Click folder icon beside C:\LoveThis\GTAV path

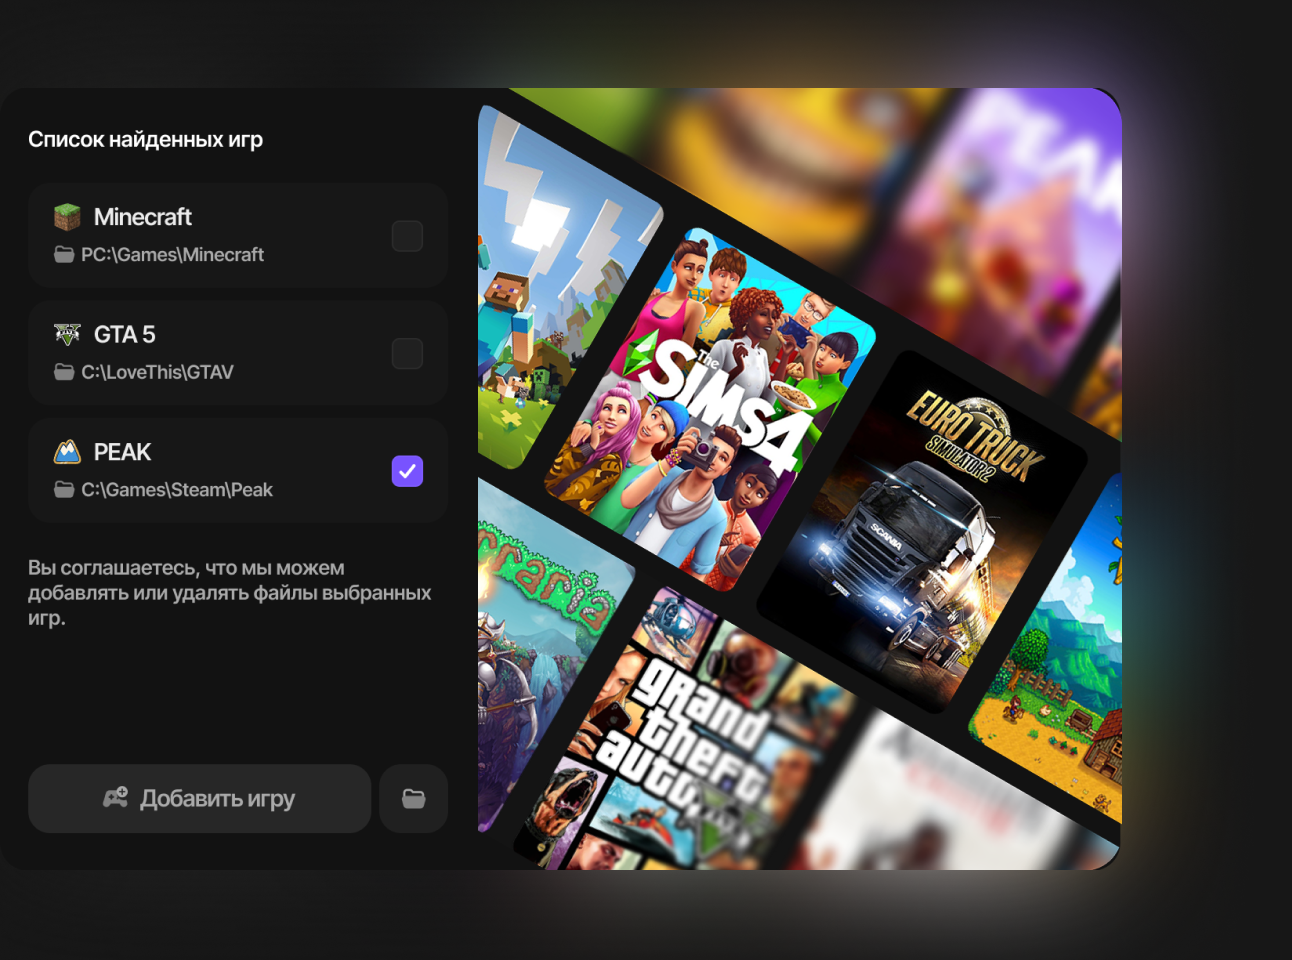[64, 372]
